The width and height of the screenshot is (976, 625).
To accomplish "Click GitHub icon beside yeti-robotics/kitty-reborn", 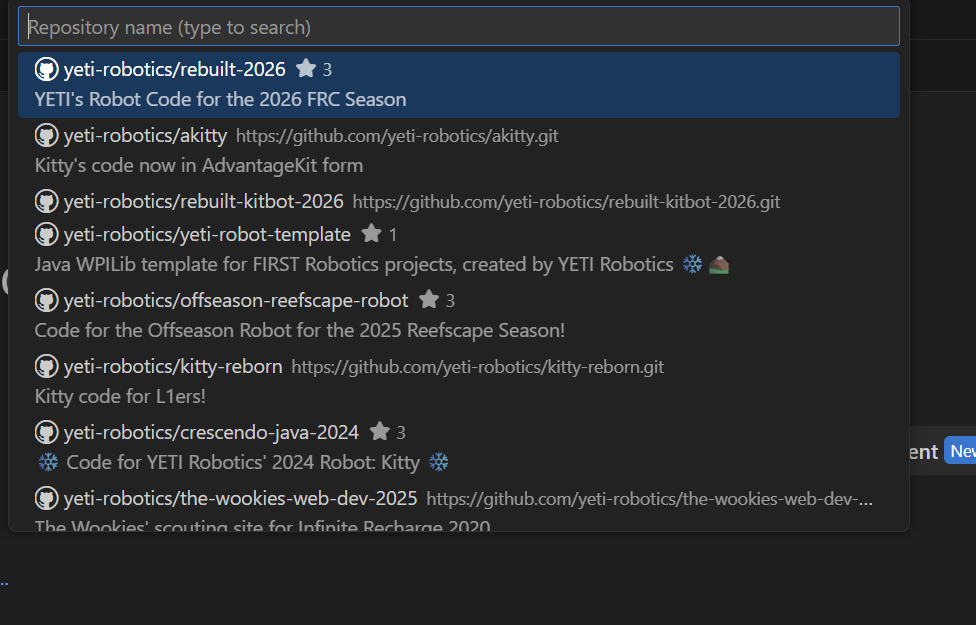I will click(46, 366).
